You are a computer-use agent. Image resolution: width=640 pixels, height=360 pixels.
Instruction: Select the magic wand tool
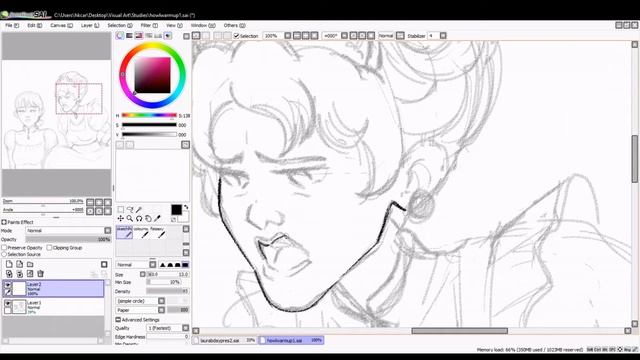139,209
